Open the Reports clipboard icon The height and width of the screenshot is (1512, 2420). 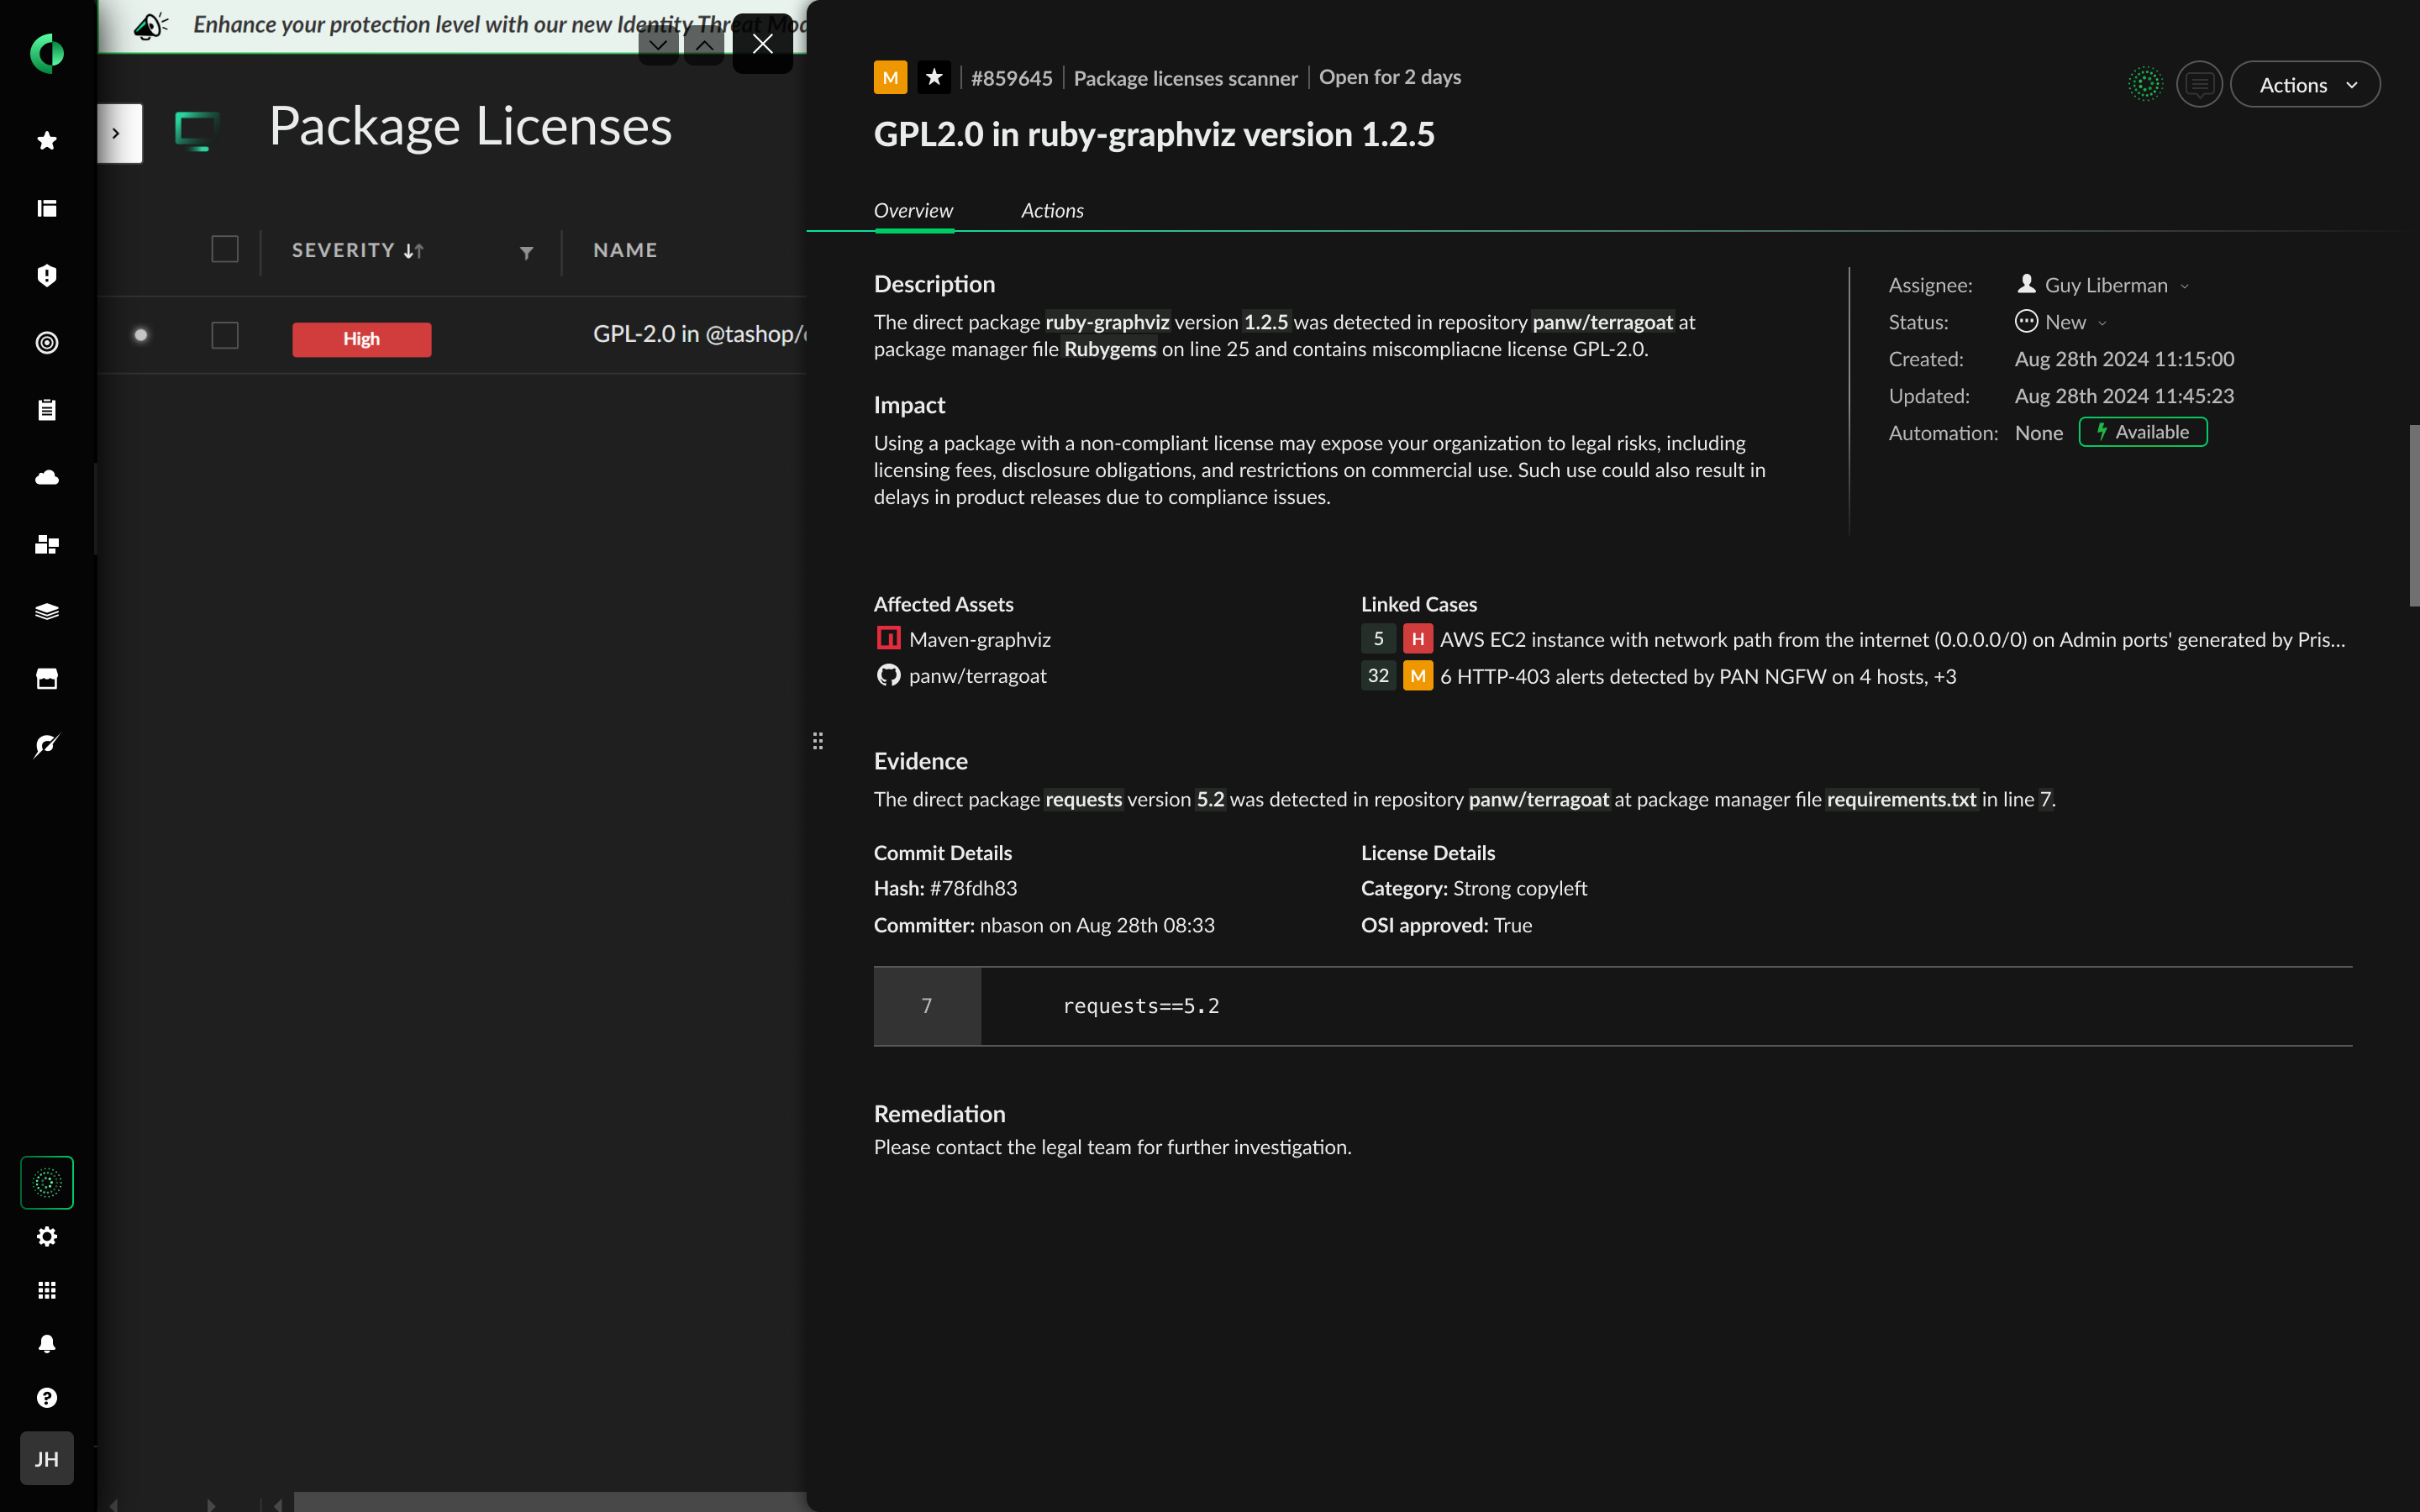[46, 409]
